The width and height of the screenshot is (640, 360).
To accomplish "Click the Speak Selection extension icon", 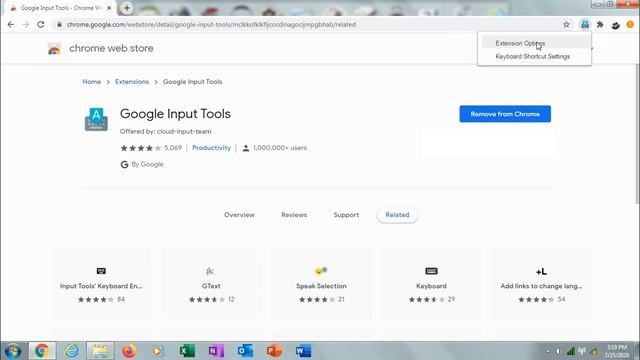I will pyautogui.click(x=321, y=270).
